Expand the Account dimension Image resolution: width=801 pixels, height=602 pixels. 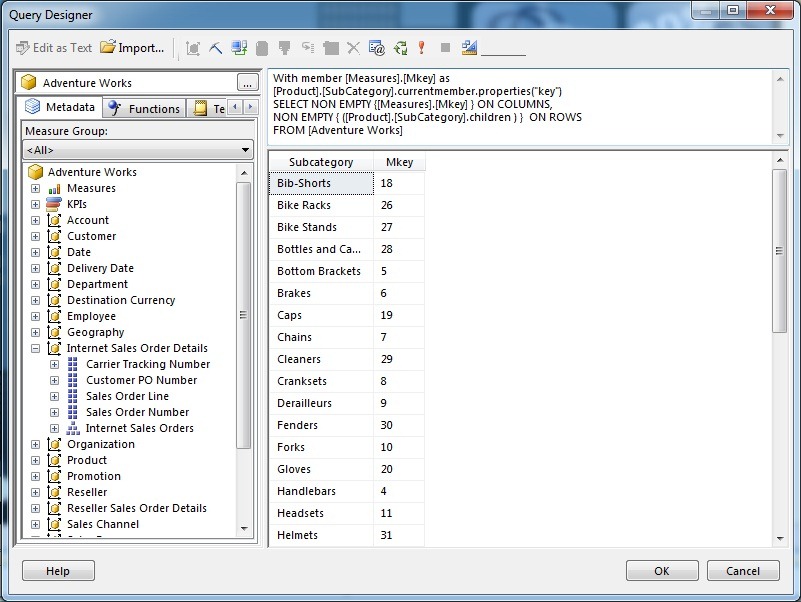pyautogui.click(x=35, y=221)
